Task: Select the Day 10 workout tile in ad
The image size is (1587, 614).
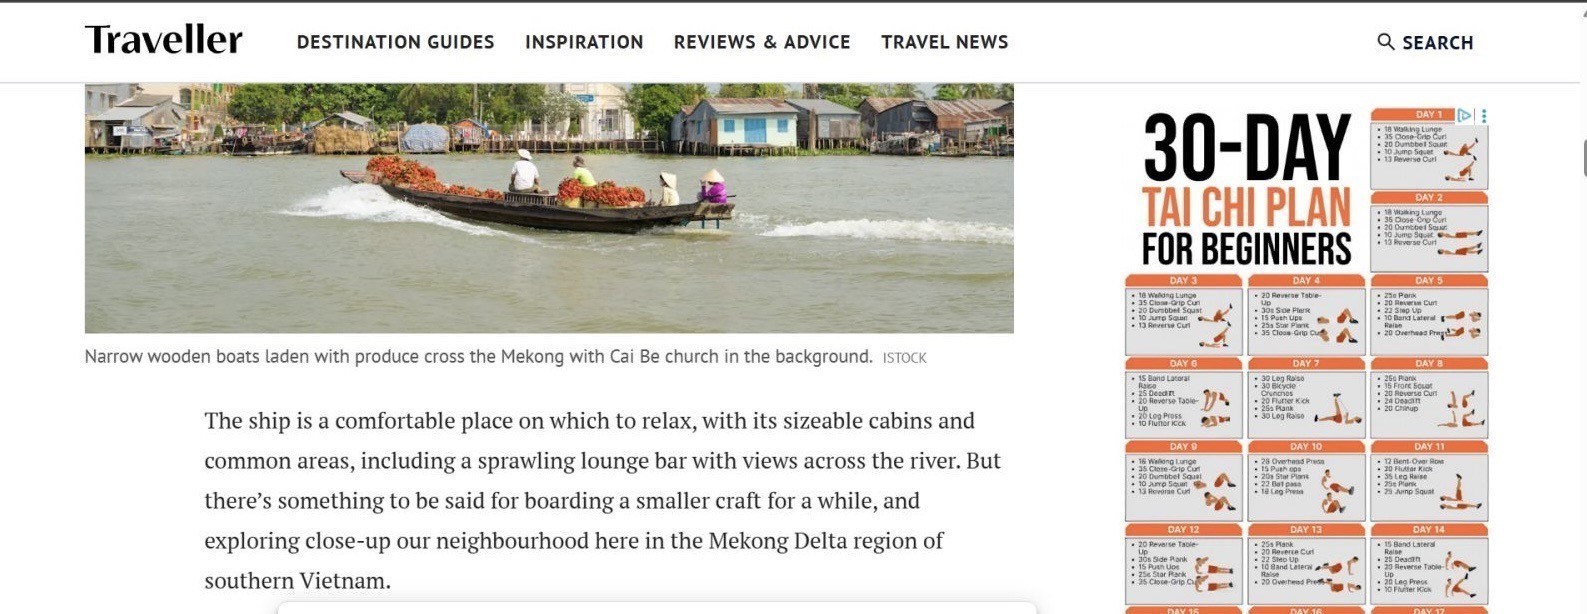Action: (x=1306, y=481)
